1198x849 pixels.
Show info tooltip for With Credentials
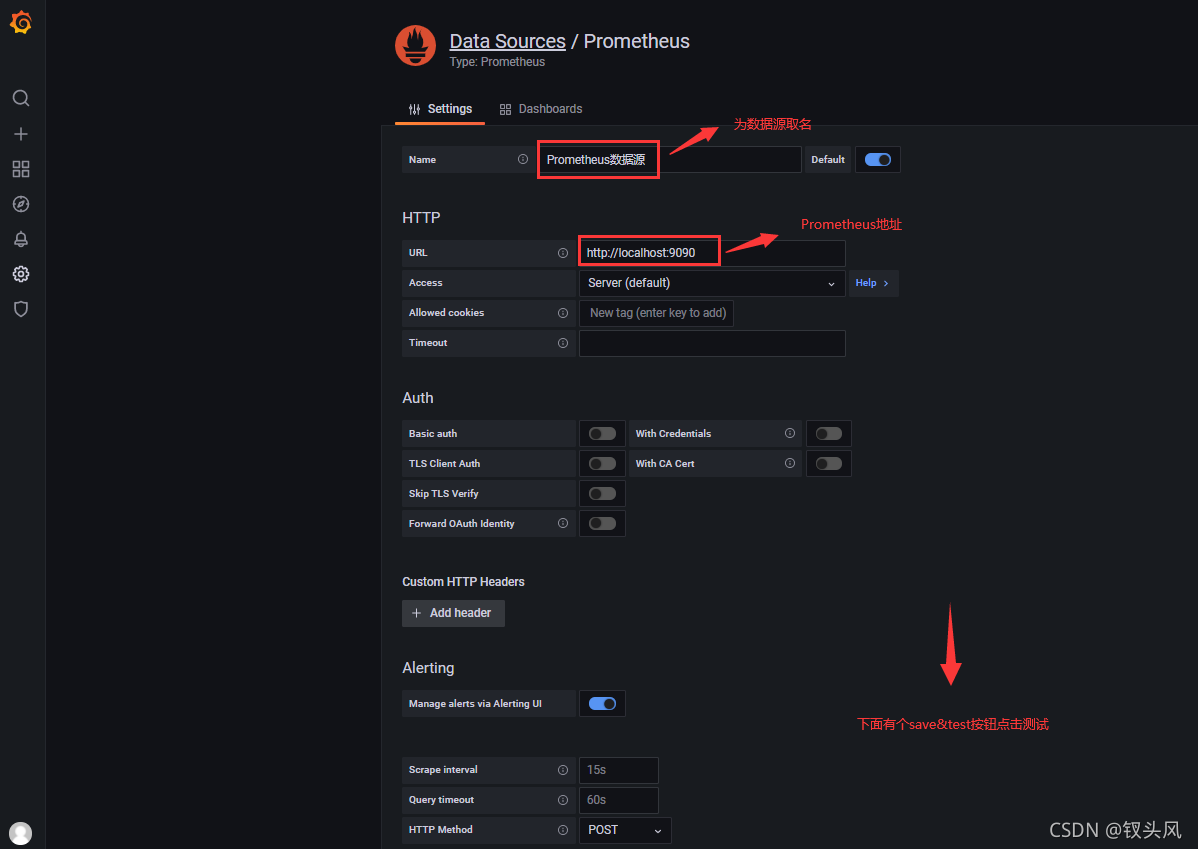point(790,433)
